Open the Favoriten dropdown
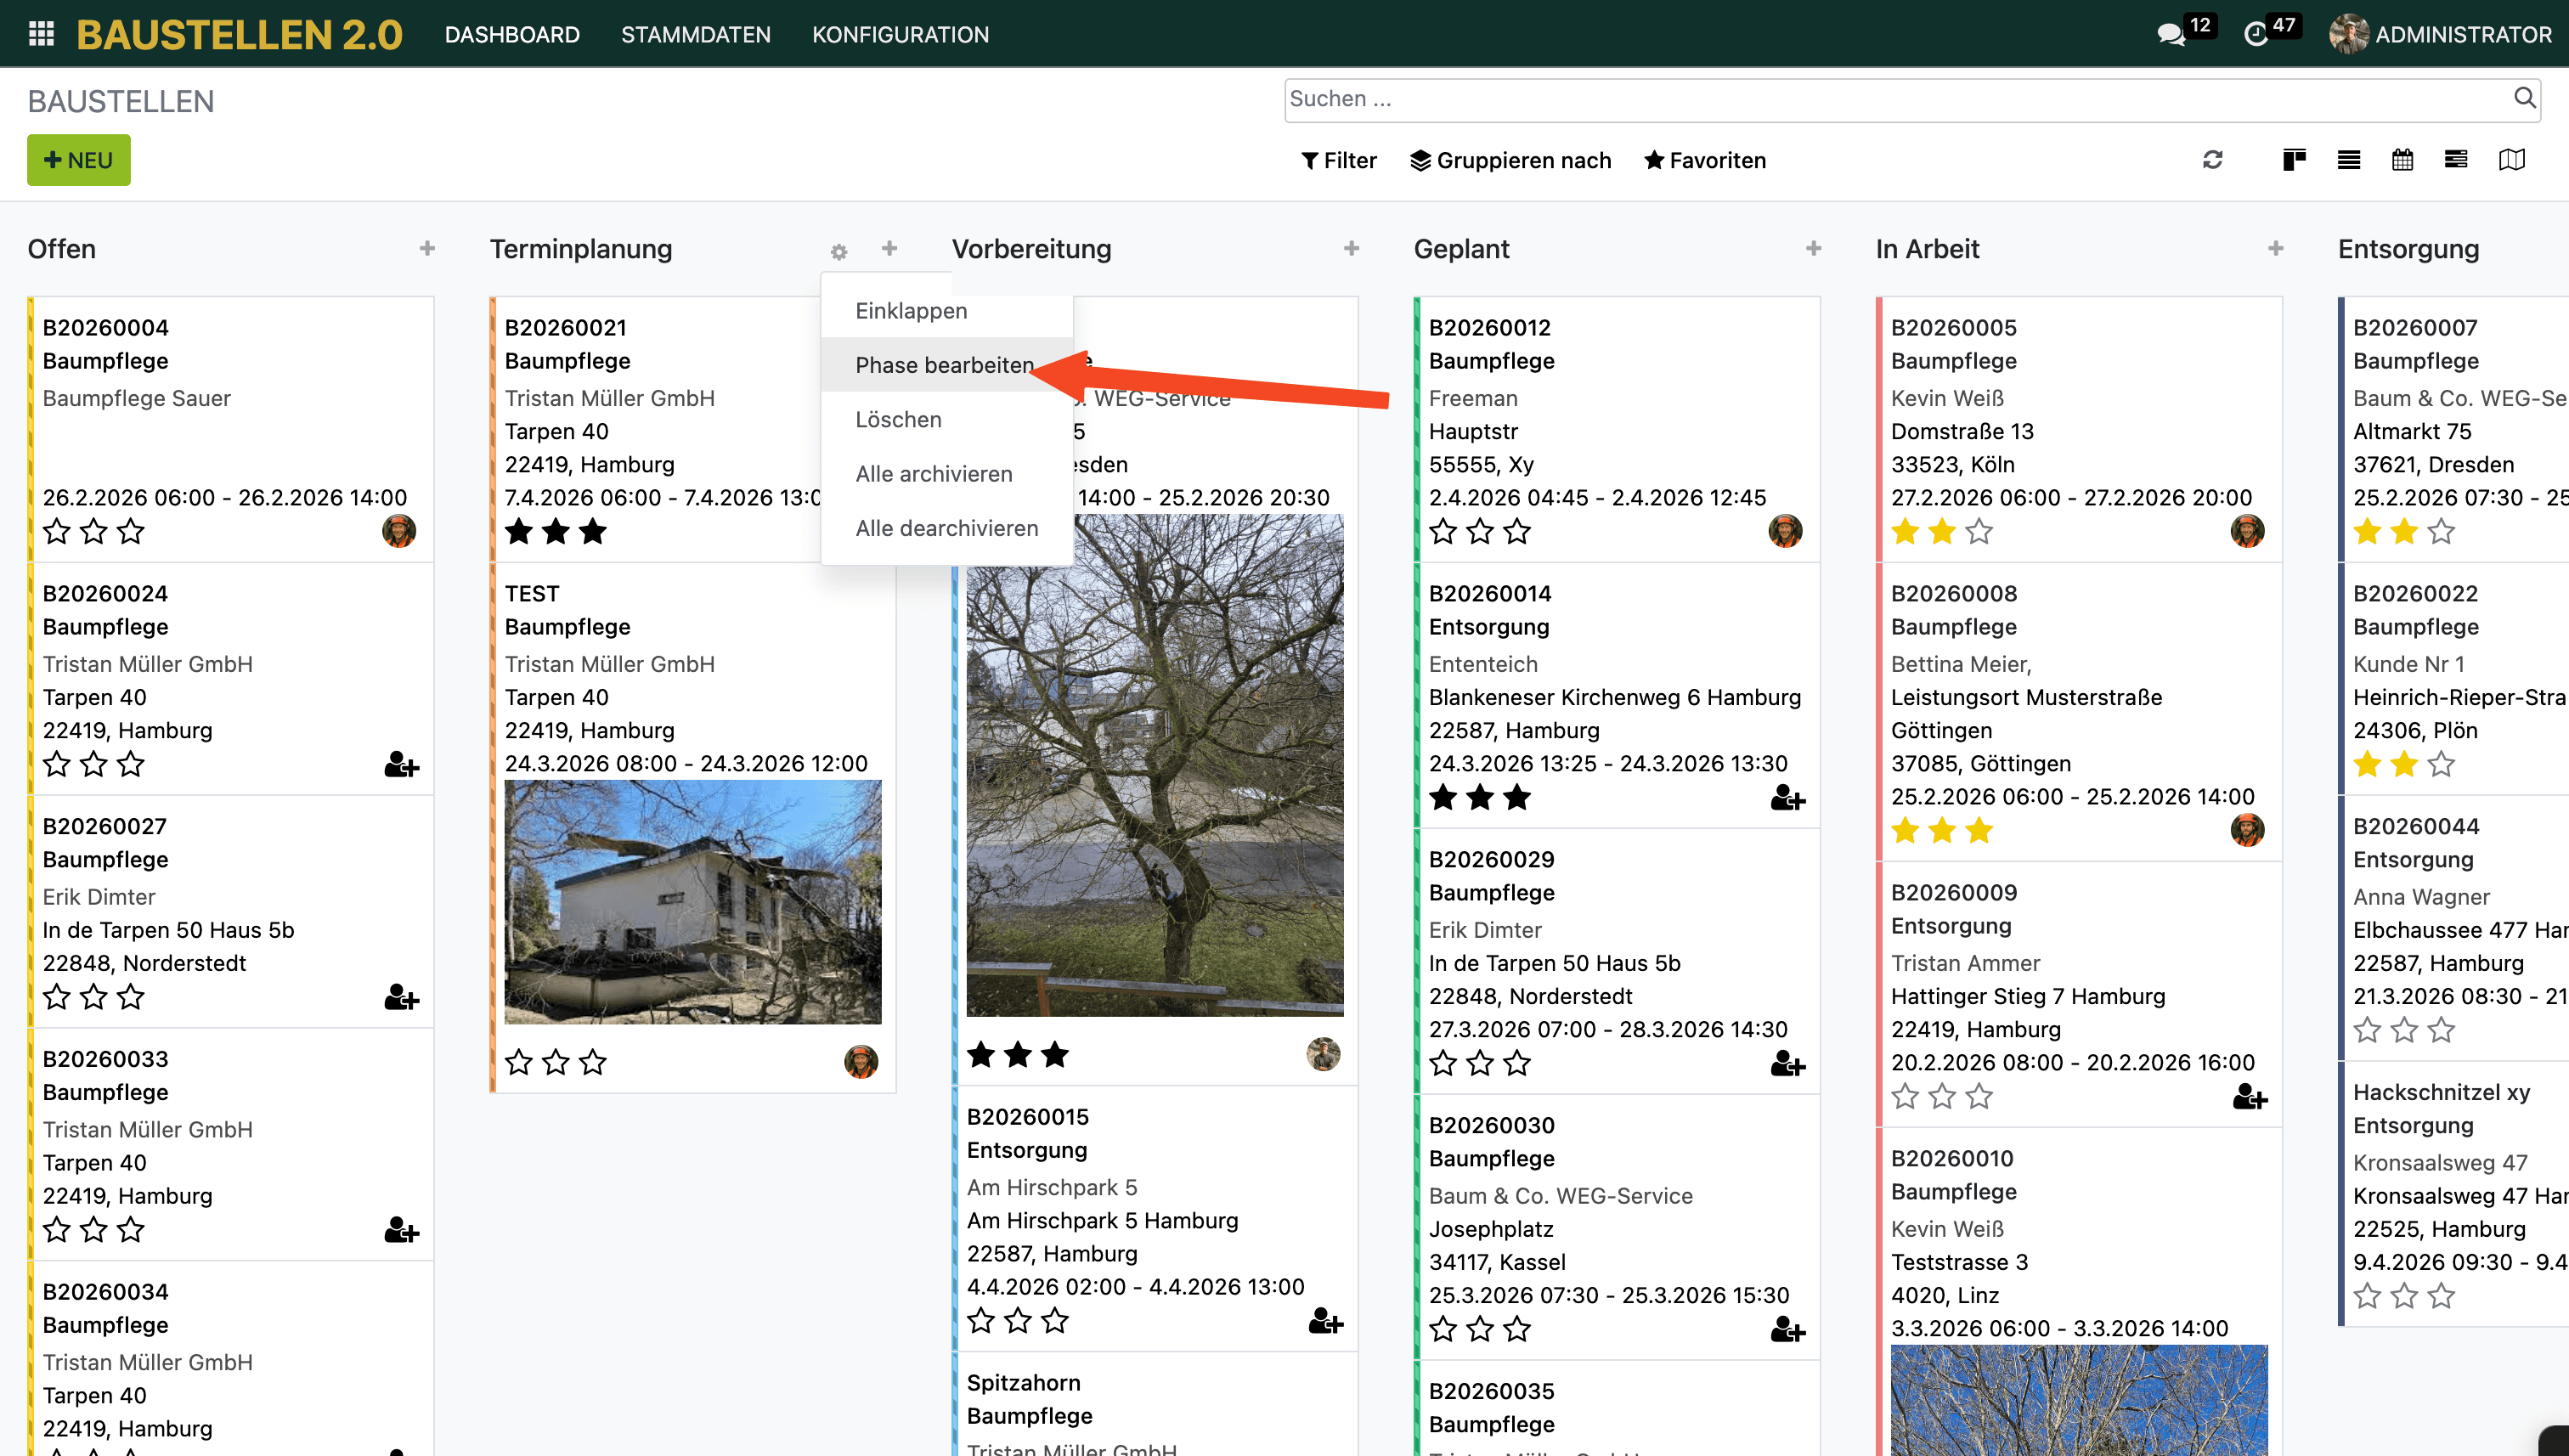Viewport: 2569px width, 1456px height. click(1705, 160)
